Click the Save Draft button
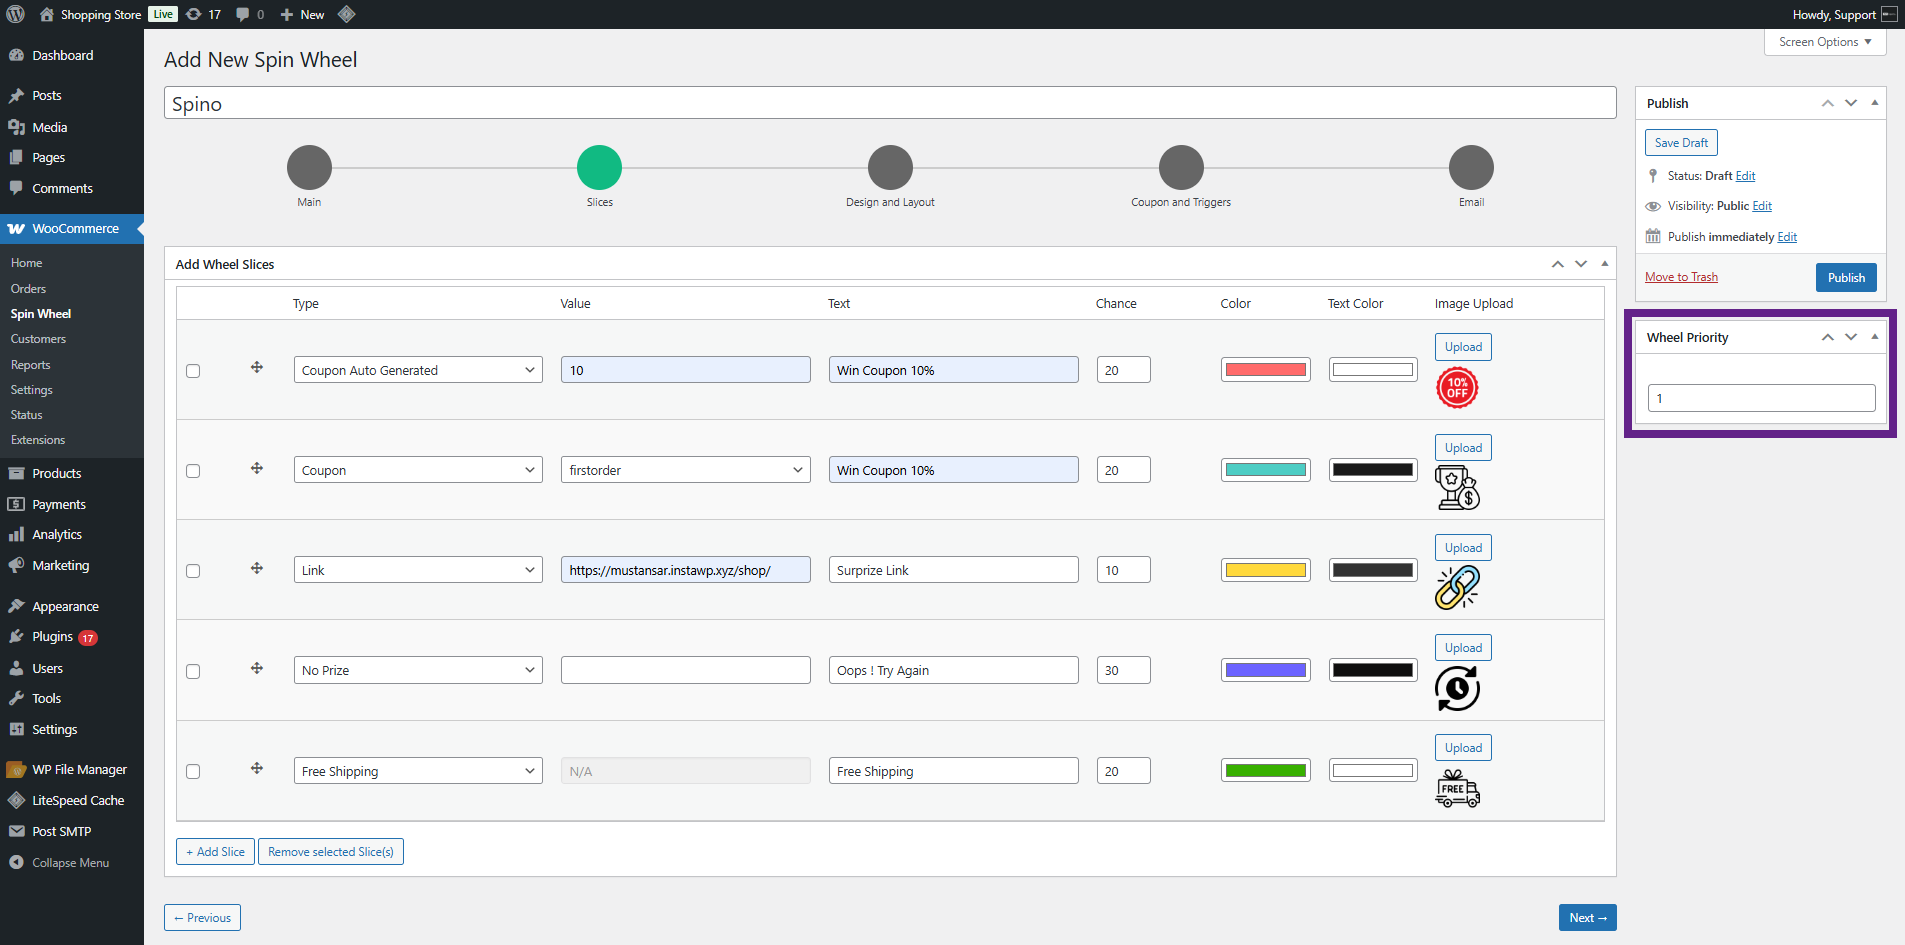1905x945 pixels. [x=1681, y=143]
